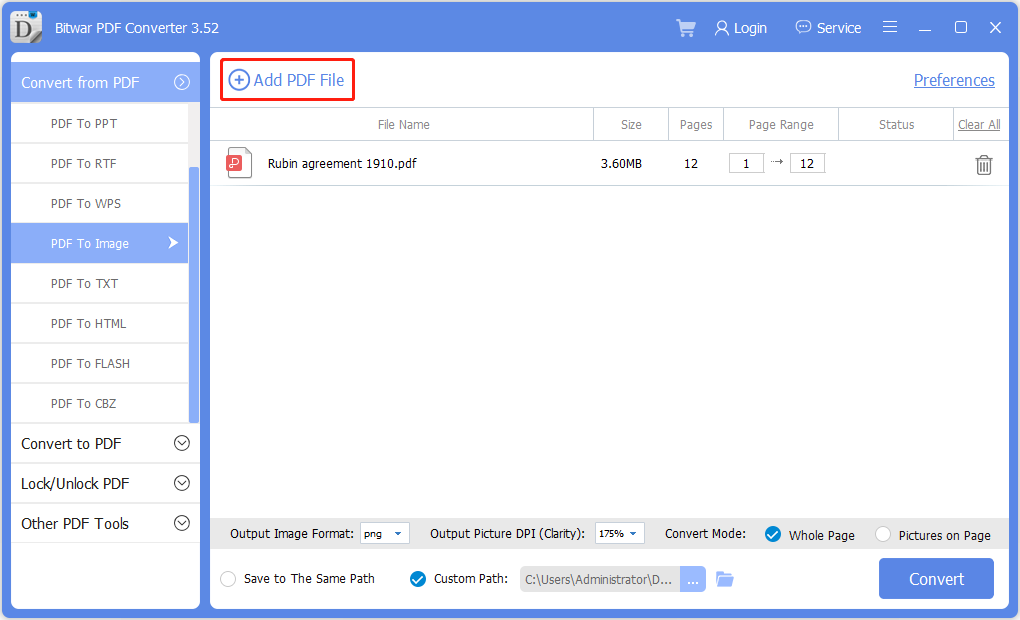1020x620 pixels.
Task: Open the Preferences link
Action: tap(954, 80)
